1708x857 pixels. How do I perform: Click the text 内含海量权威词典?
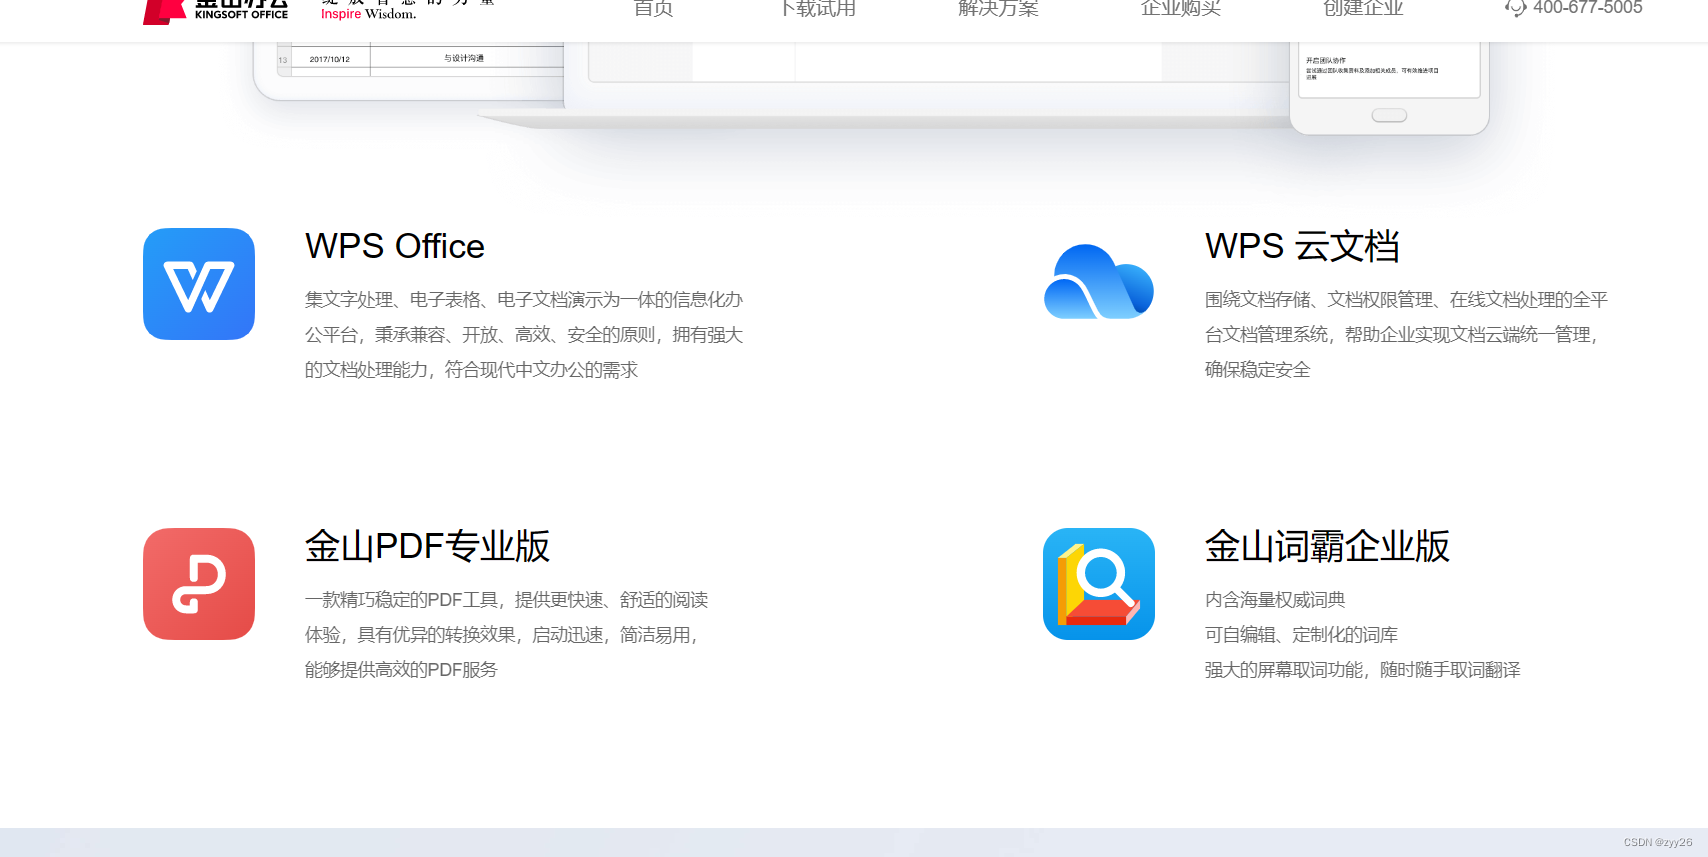1275,600
